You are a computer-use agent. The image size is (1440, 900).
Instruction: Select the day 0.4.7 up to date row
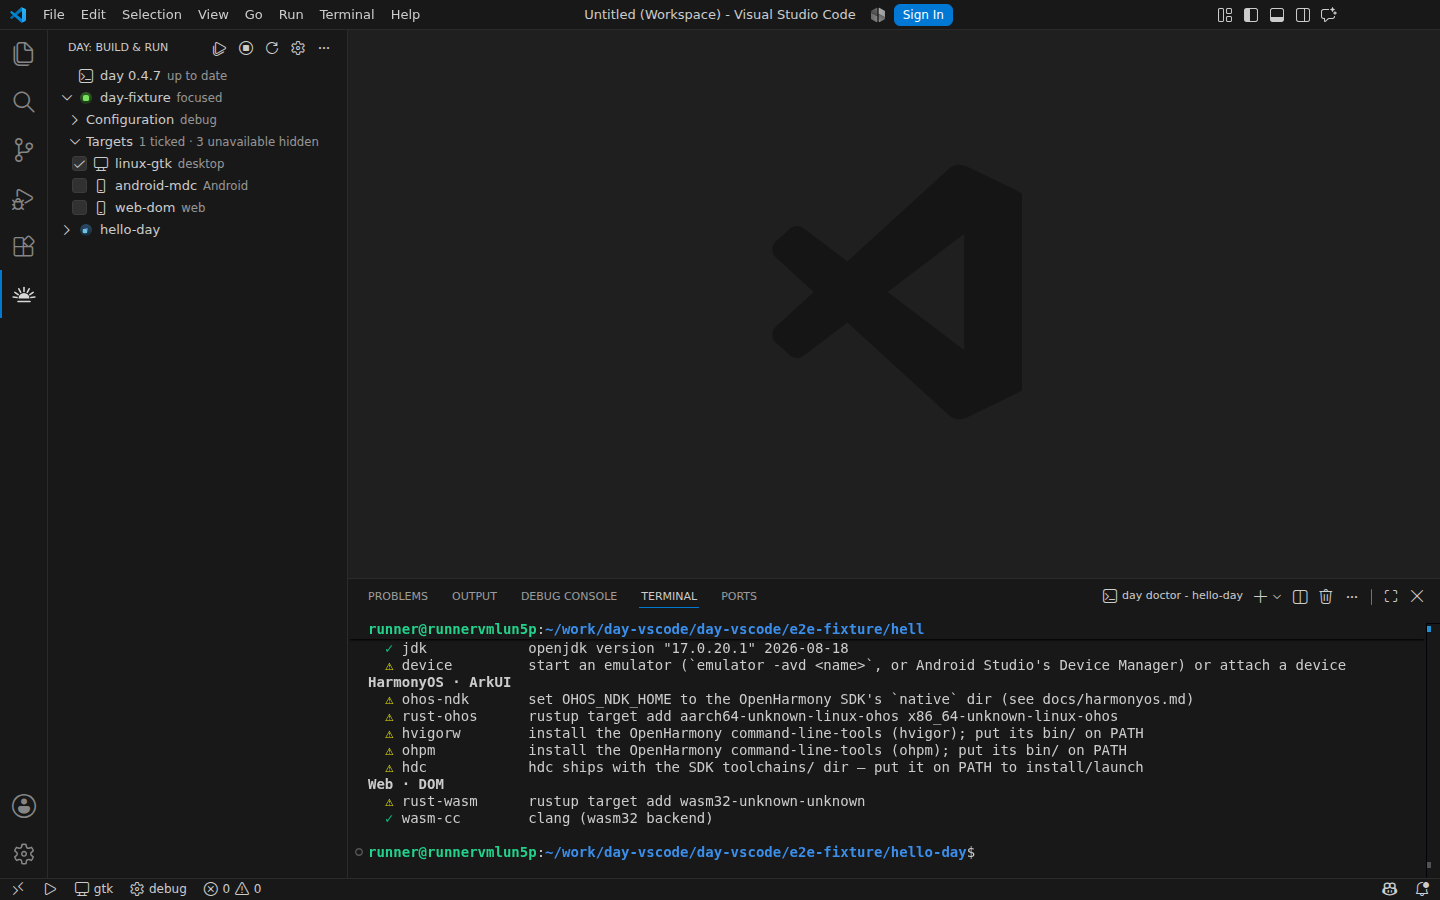197,76
